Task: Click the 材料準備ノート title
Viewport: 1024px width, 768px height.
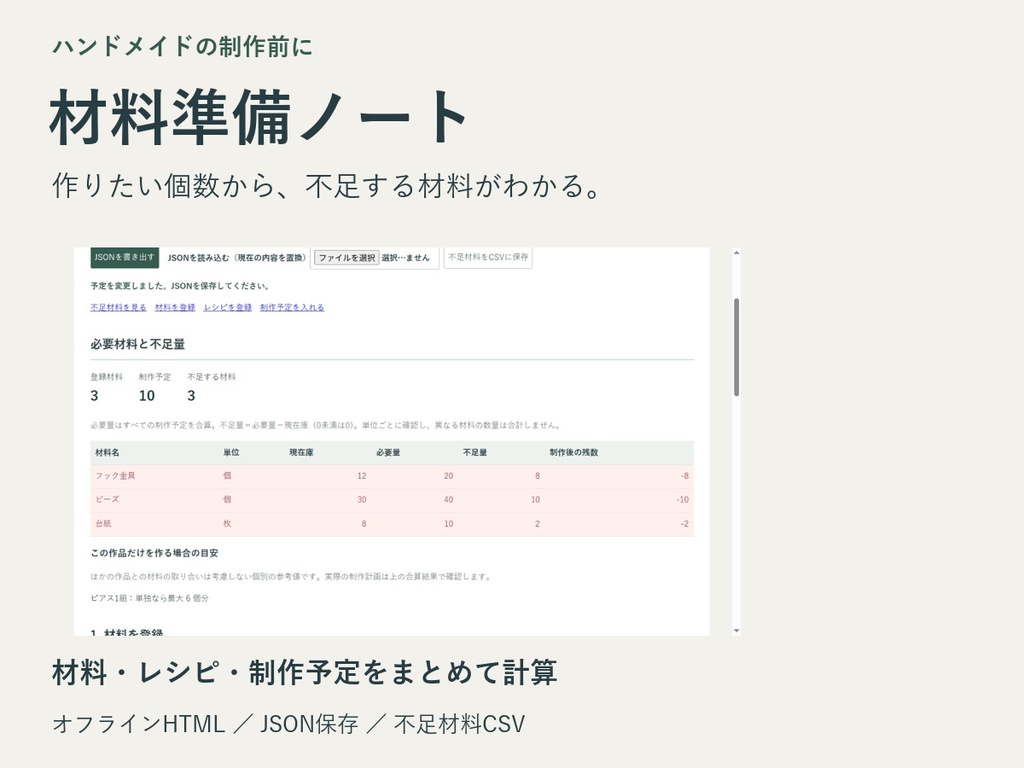Action: [x=259, y=118]
